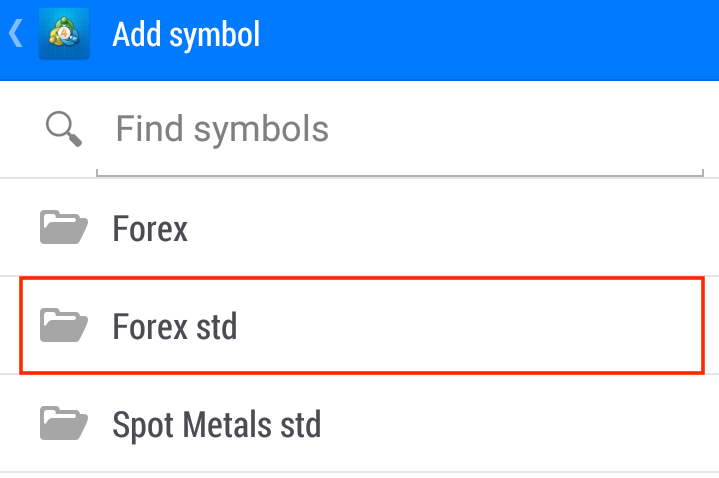Open the Spot Metals std group

coord(216,424)
